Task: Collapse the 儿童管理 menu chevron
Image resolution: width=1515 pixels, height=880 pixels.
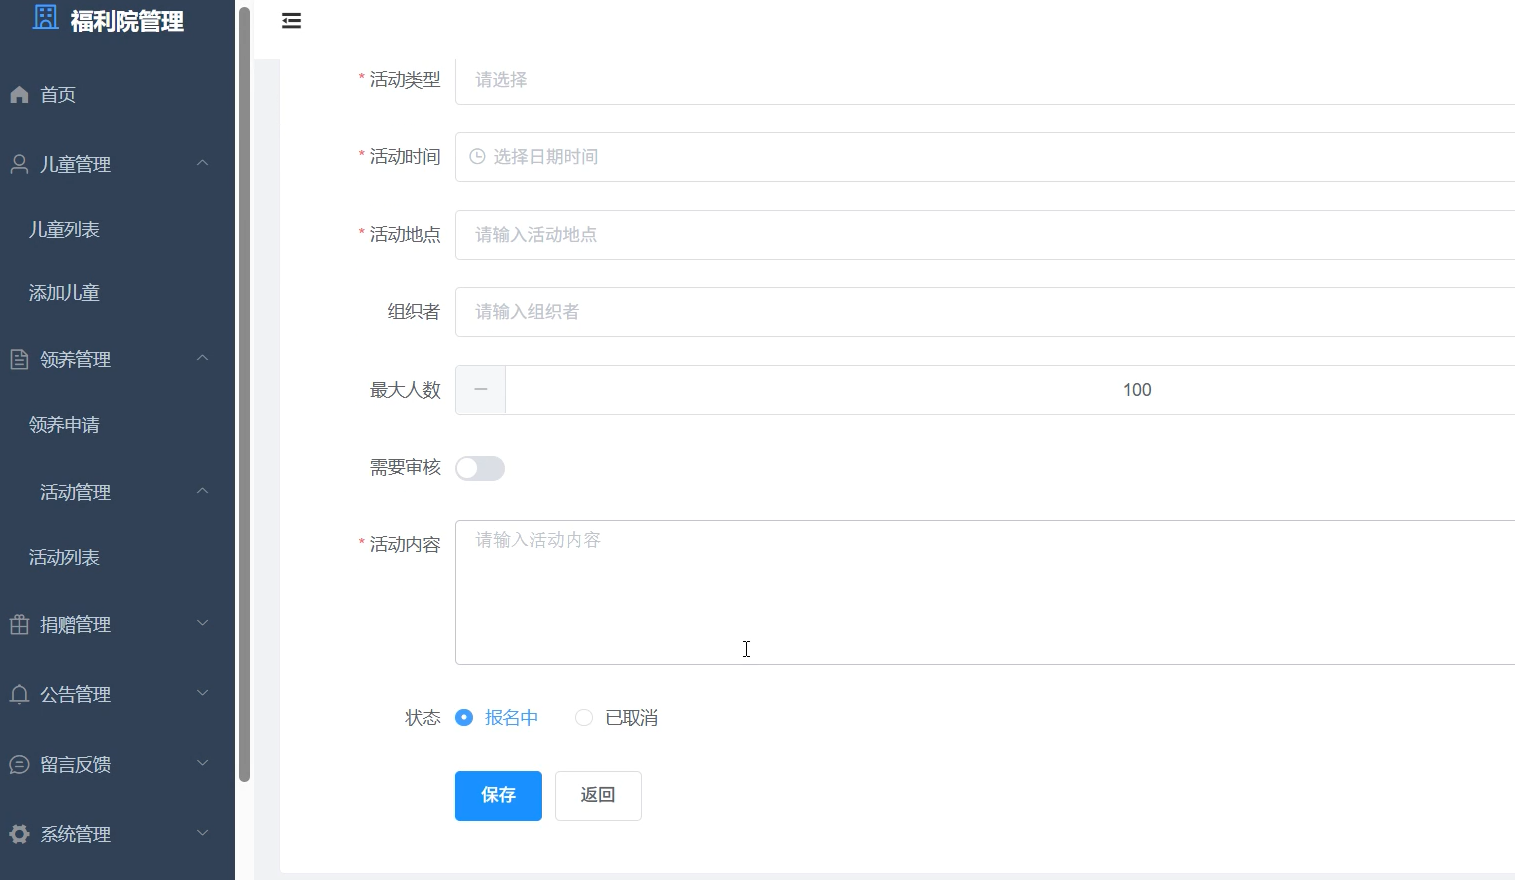Action: [202, 163]
